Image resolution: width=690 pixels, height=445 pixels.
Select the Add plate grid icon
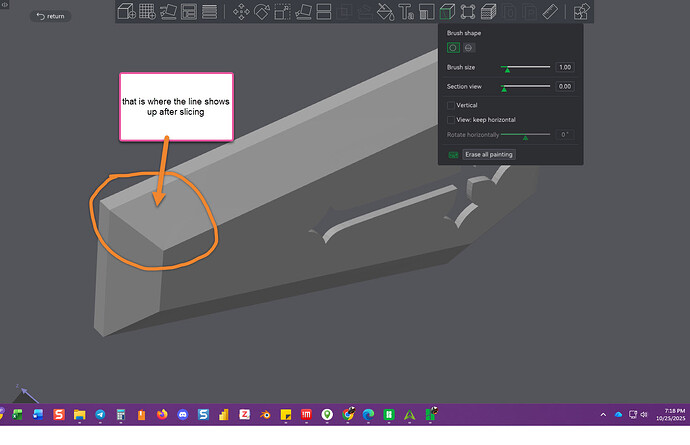click(x=147, y=11)
